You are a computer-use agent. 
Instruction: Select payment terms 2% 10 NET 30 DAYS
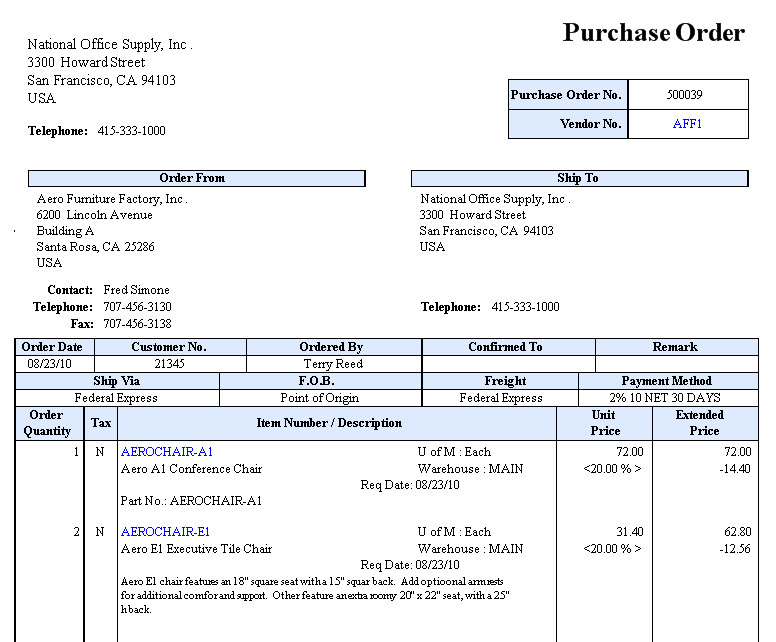point(667,398)
